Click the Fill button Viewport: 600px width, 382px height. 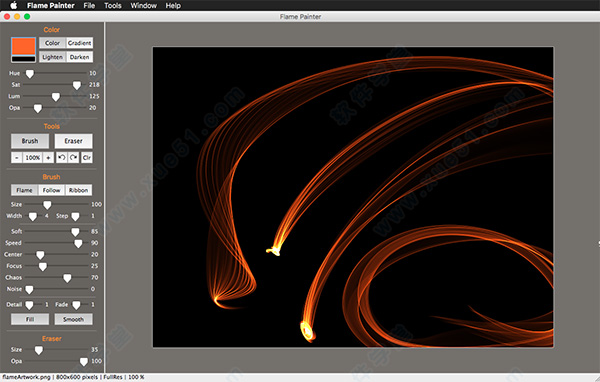pos(30,319)
